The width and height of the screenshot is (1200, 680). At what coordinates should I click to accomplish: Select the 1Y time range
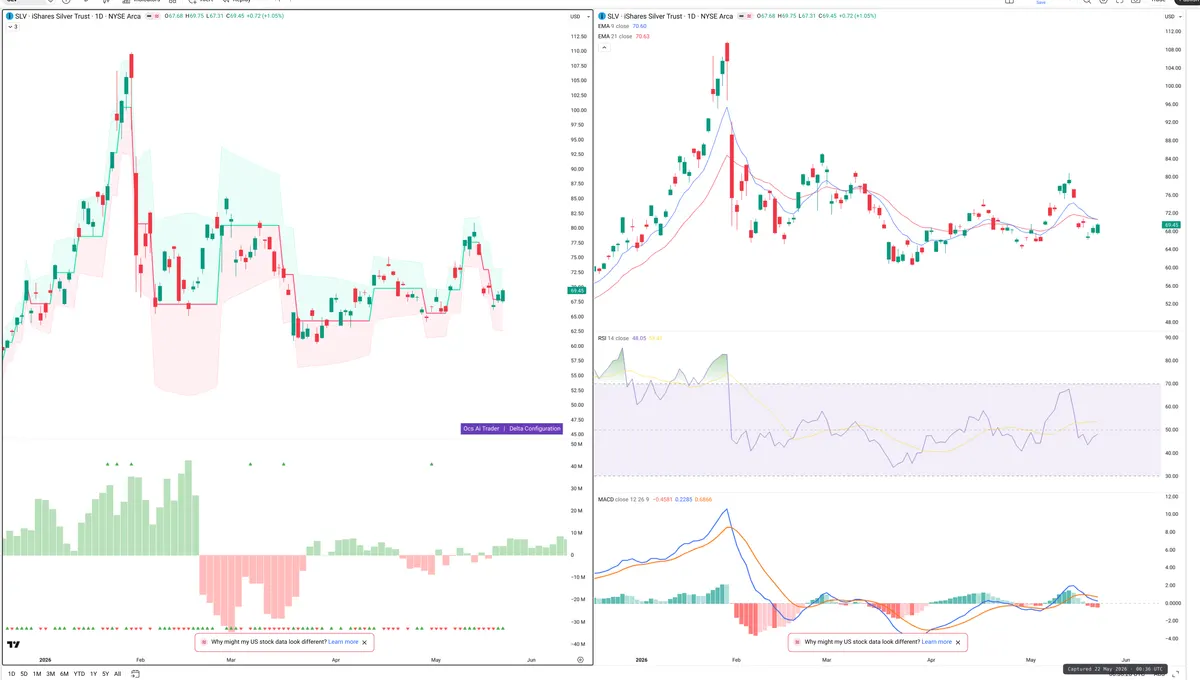[93, 674]
